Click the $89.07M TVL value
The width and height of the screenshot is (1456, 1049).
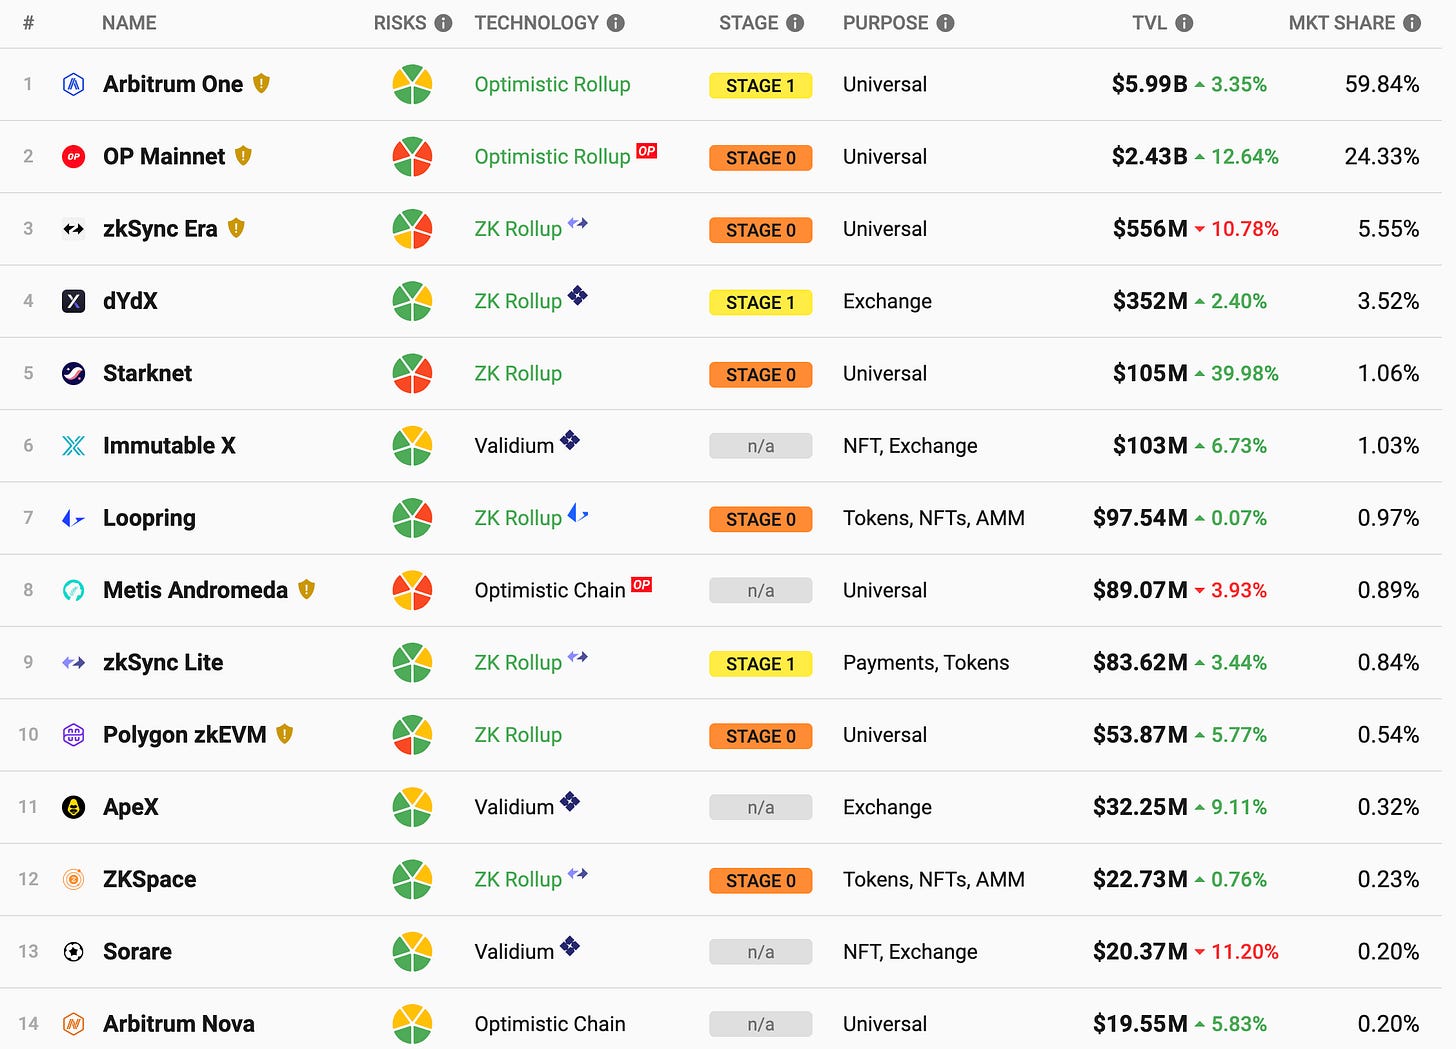[x=1140, y=590]
